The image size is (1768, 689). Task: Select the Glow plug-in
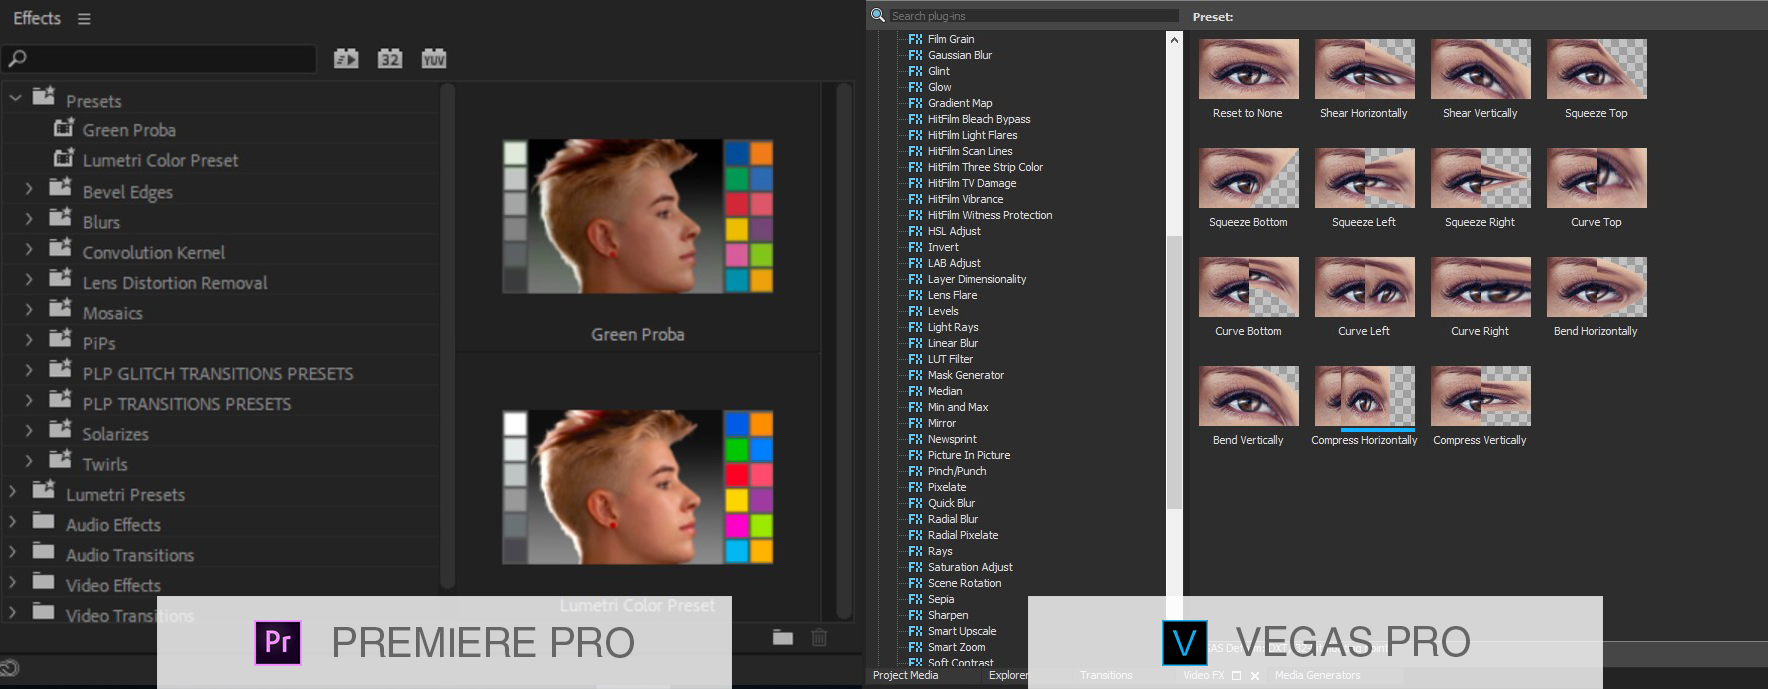coord(940,87)
